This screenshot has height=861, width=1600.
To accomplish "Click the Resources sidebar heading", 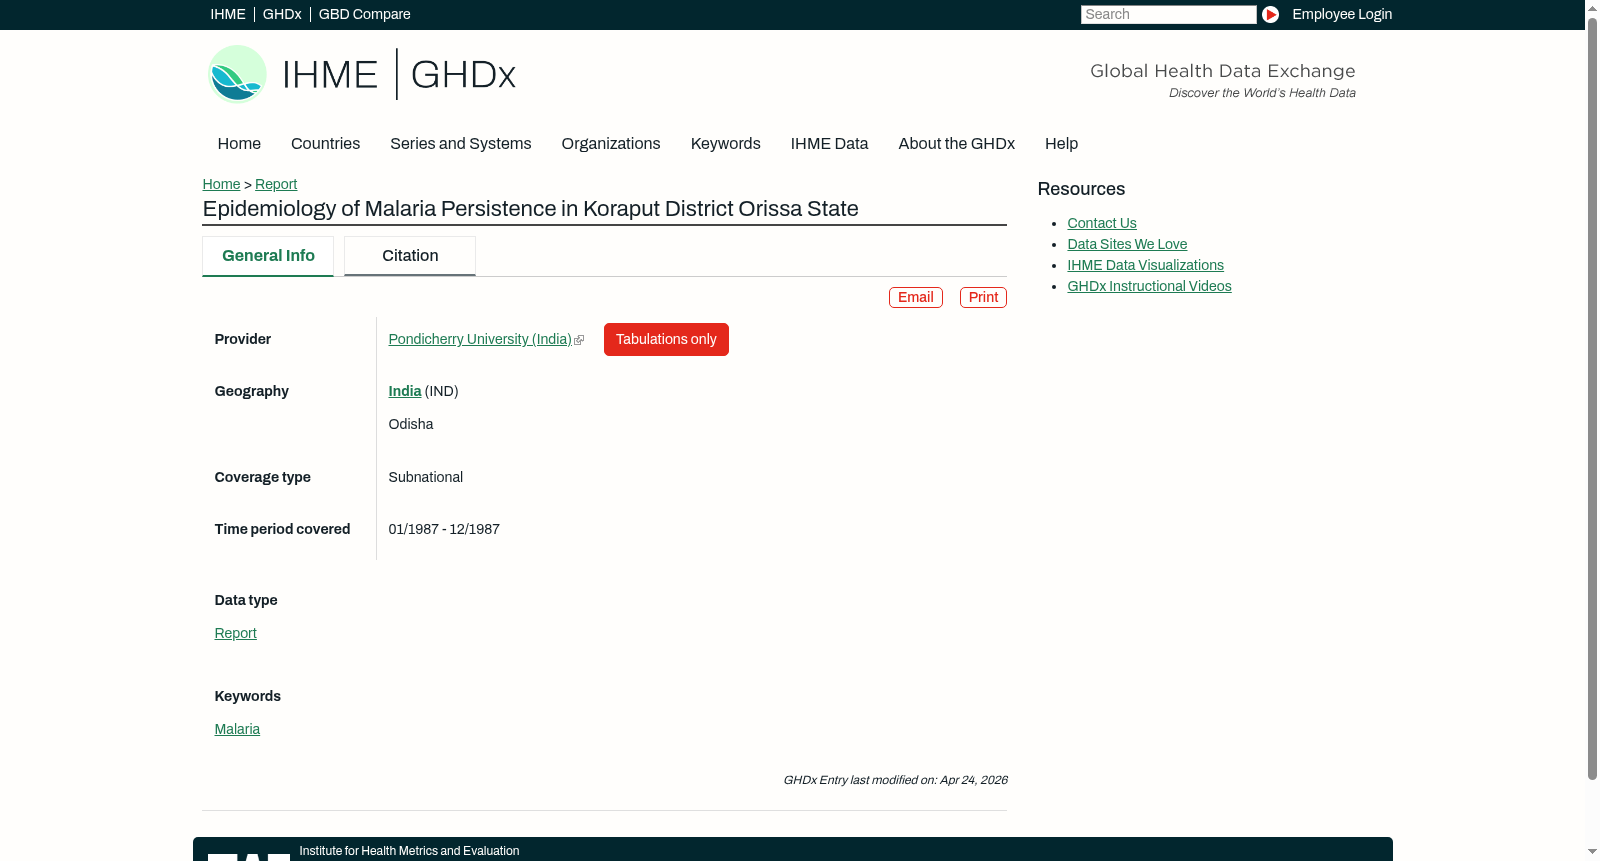I will (x=1081, y=190).
